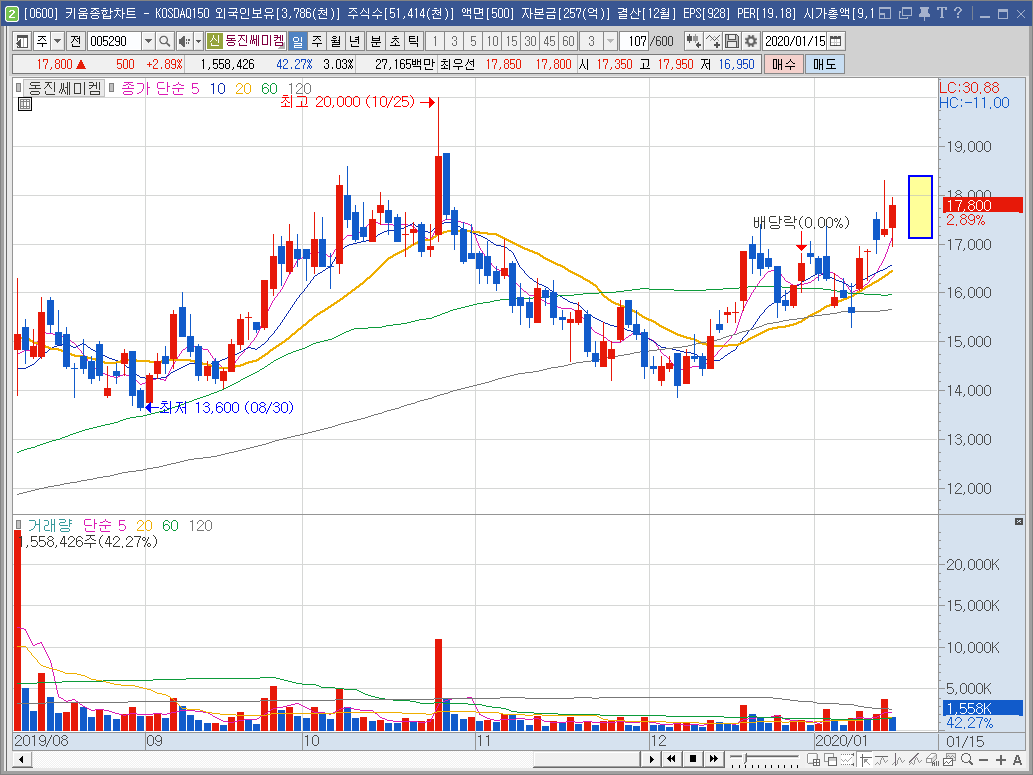
Task: Open the stock search magnifier
Action: [x=165, y=41]
